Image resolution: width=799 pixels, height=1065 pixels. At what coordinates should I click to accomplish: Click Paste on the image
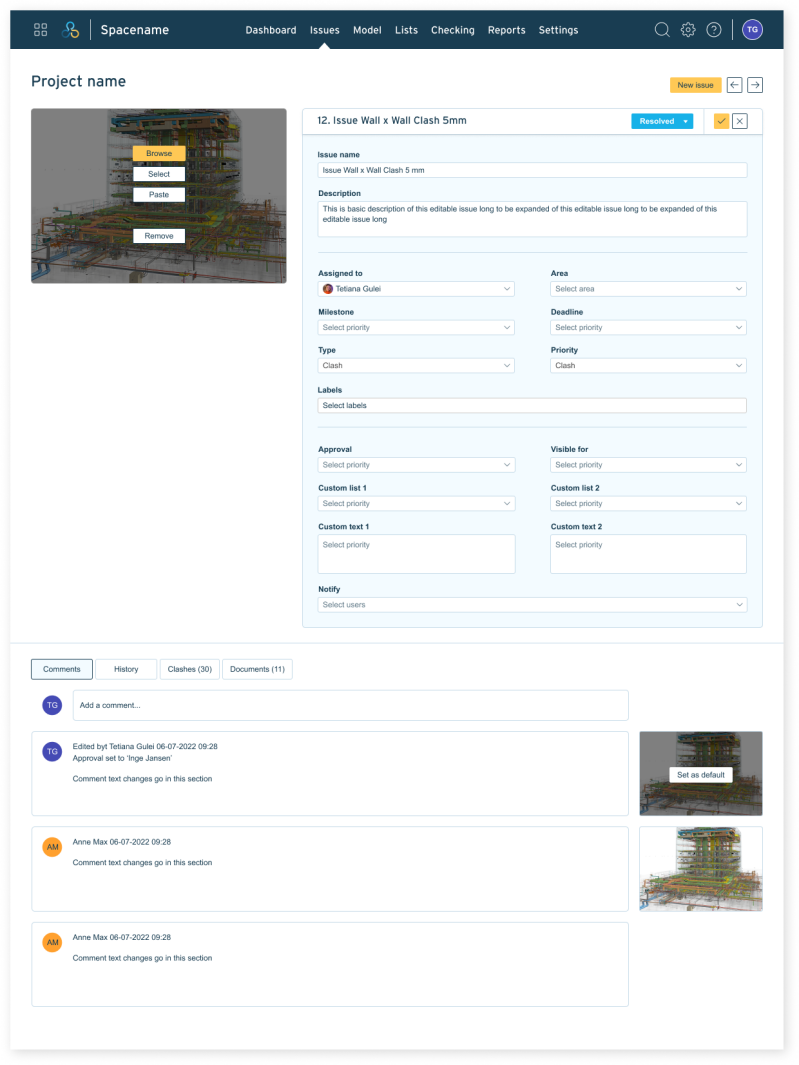pyautogui.click(x=159, y=194)
